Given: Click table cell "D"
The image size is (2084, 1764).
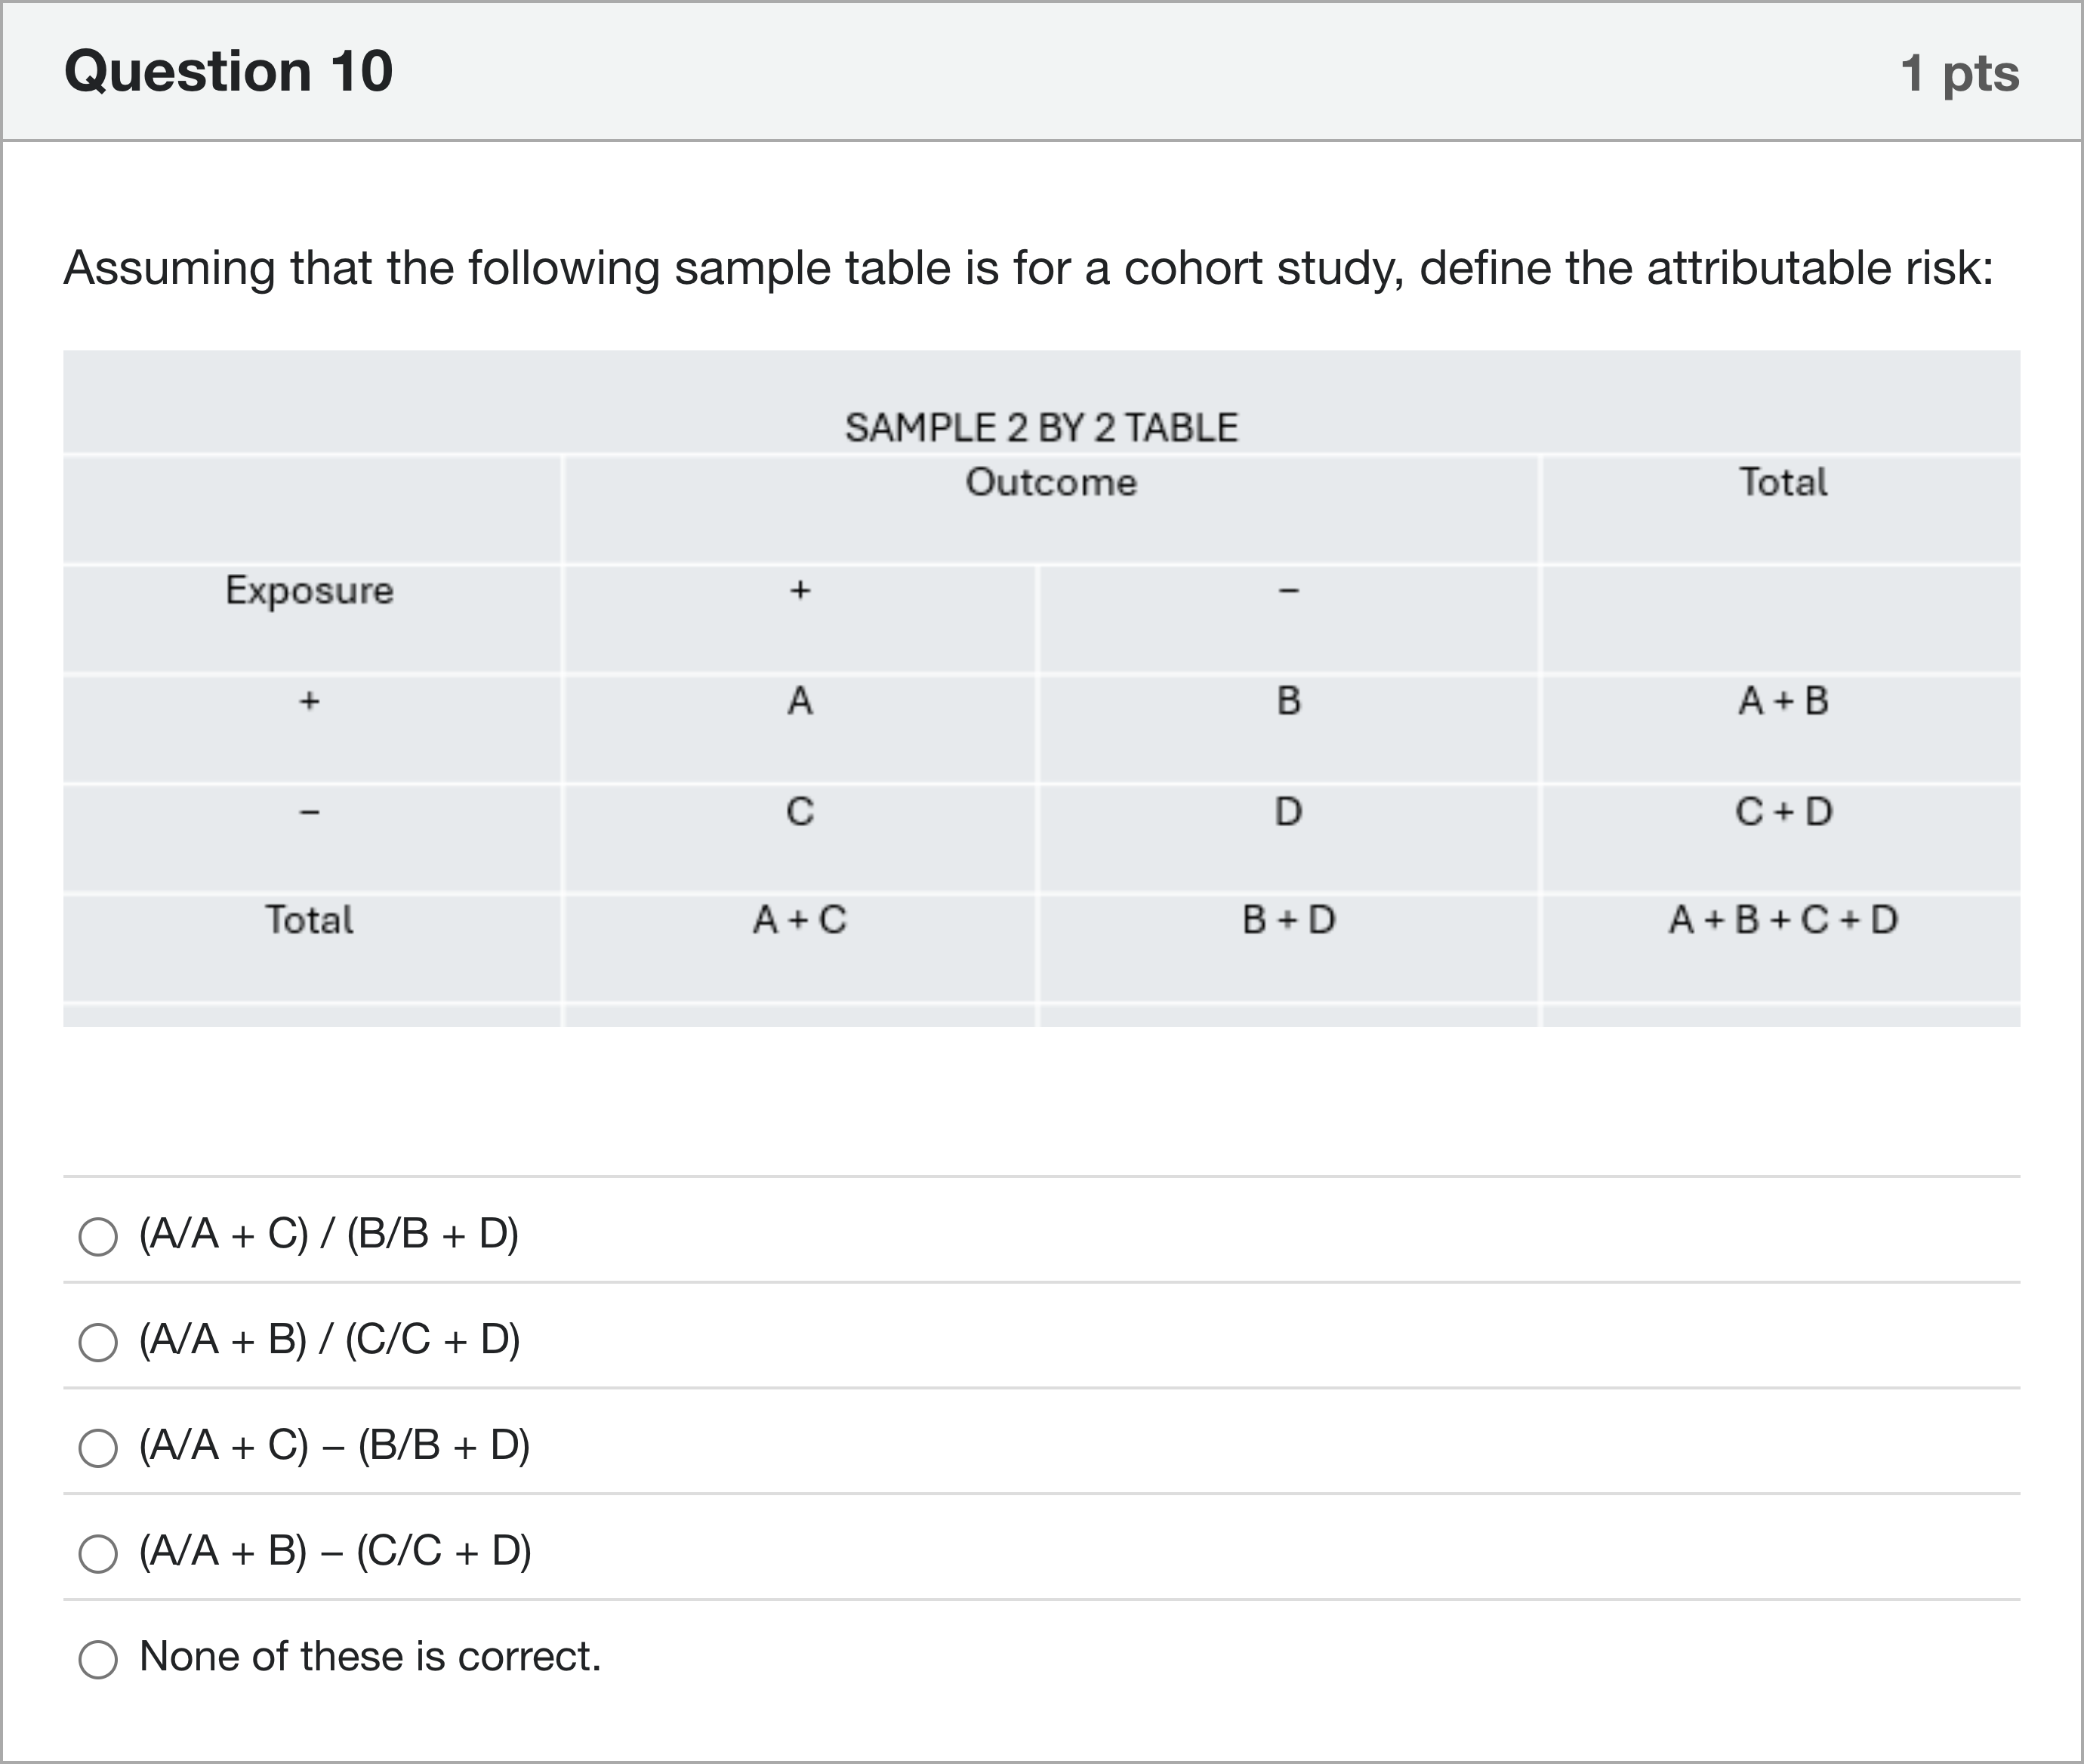Looking at the screenshot, I should (x=1288, y=811).
